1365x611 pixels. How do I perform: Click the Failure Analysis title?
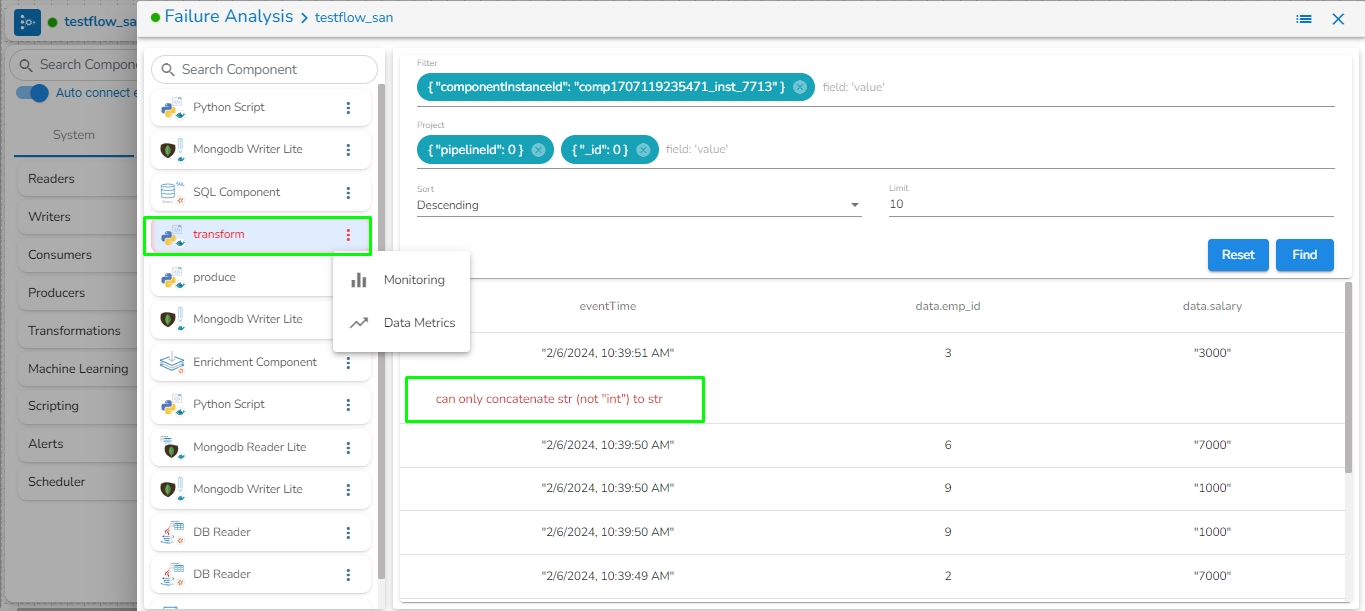coord(229,16)
